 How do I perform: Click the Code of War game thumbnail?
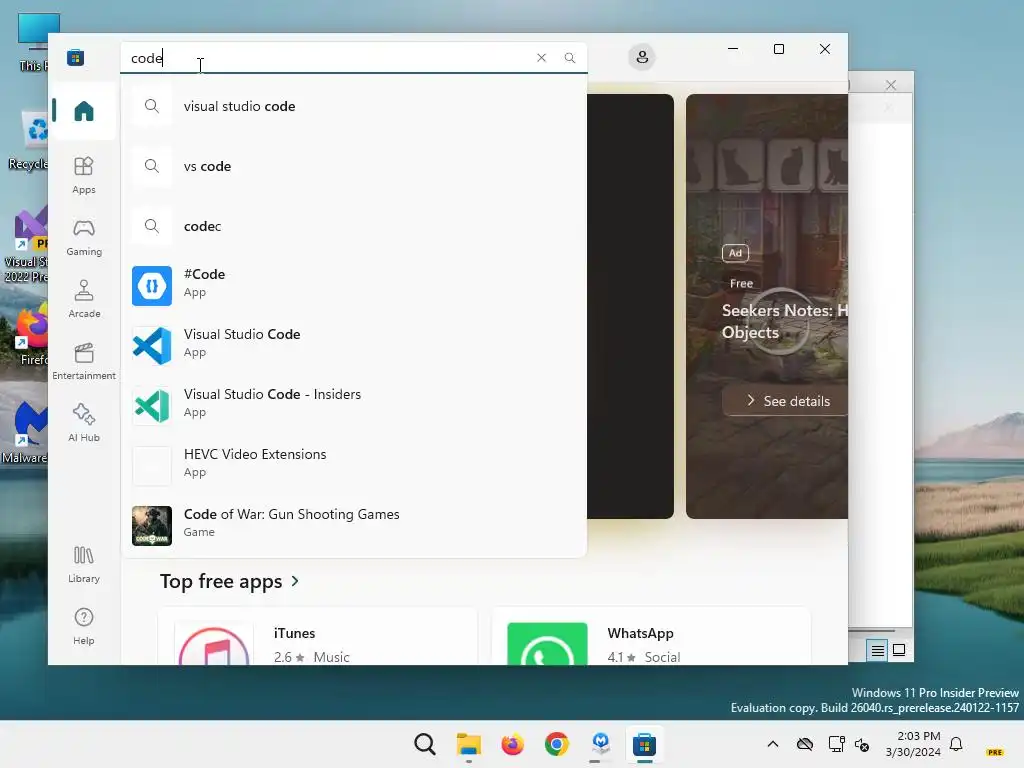152,526
